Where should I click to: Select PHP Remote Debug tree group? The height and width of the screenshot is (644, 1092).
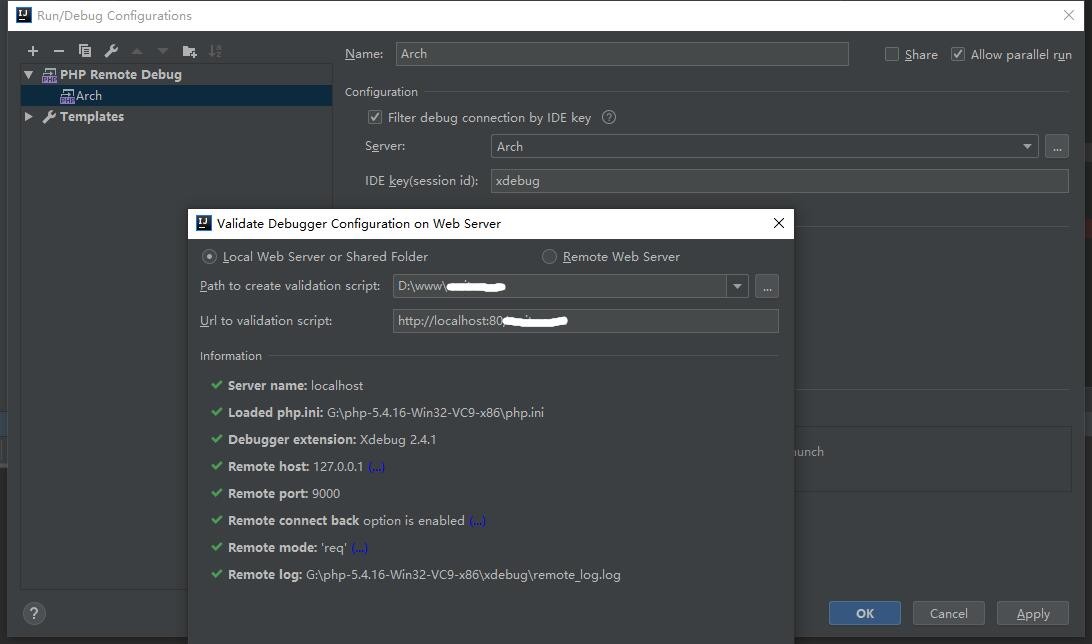[x=120, y=74]
